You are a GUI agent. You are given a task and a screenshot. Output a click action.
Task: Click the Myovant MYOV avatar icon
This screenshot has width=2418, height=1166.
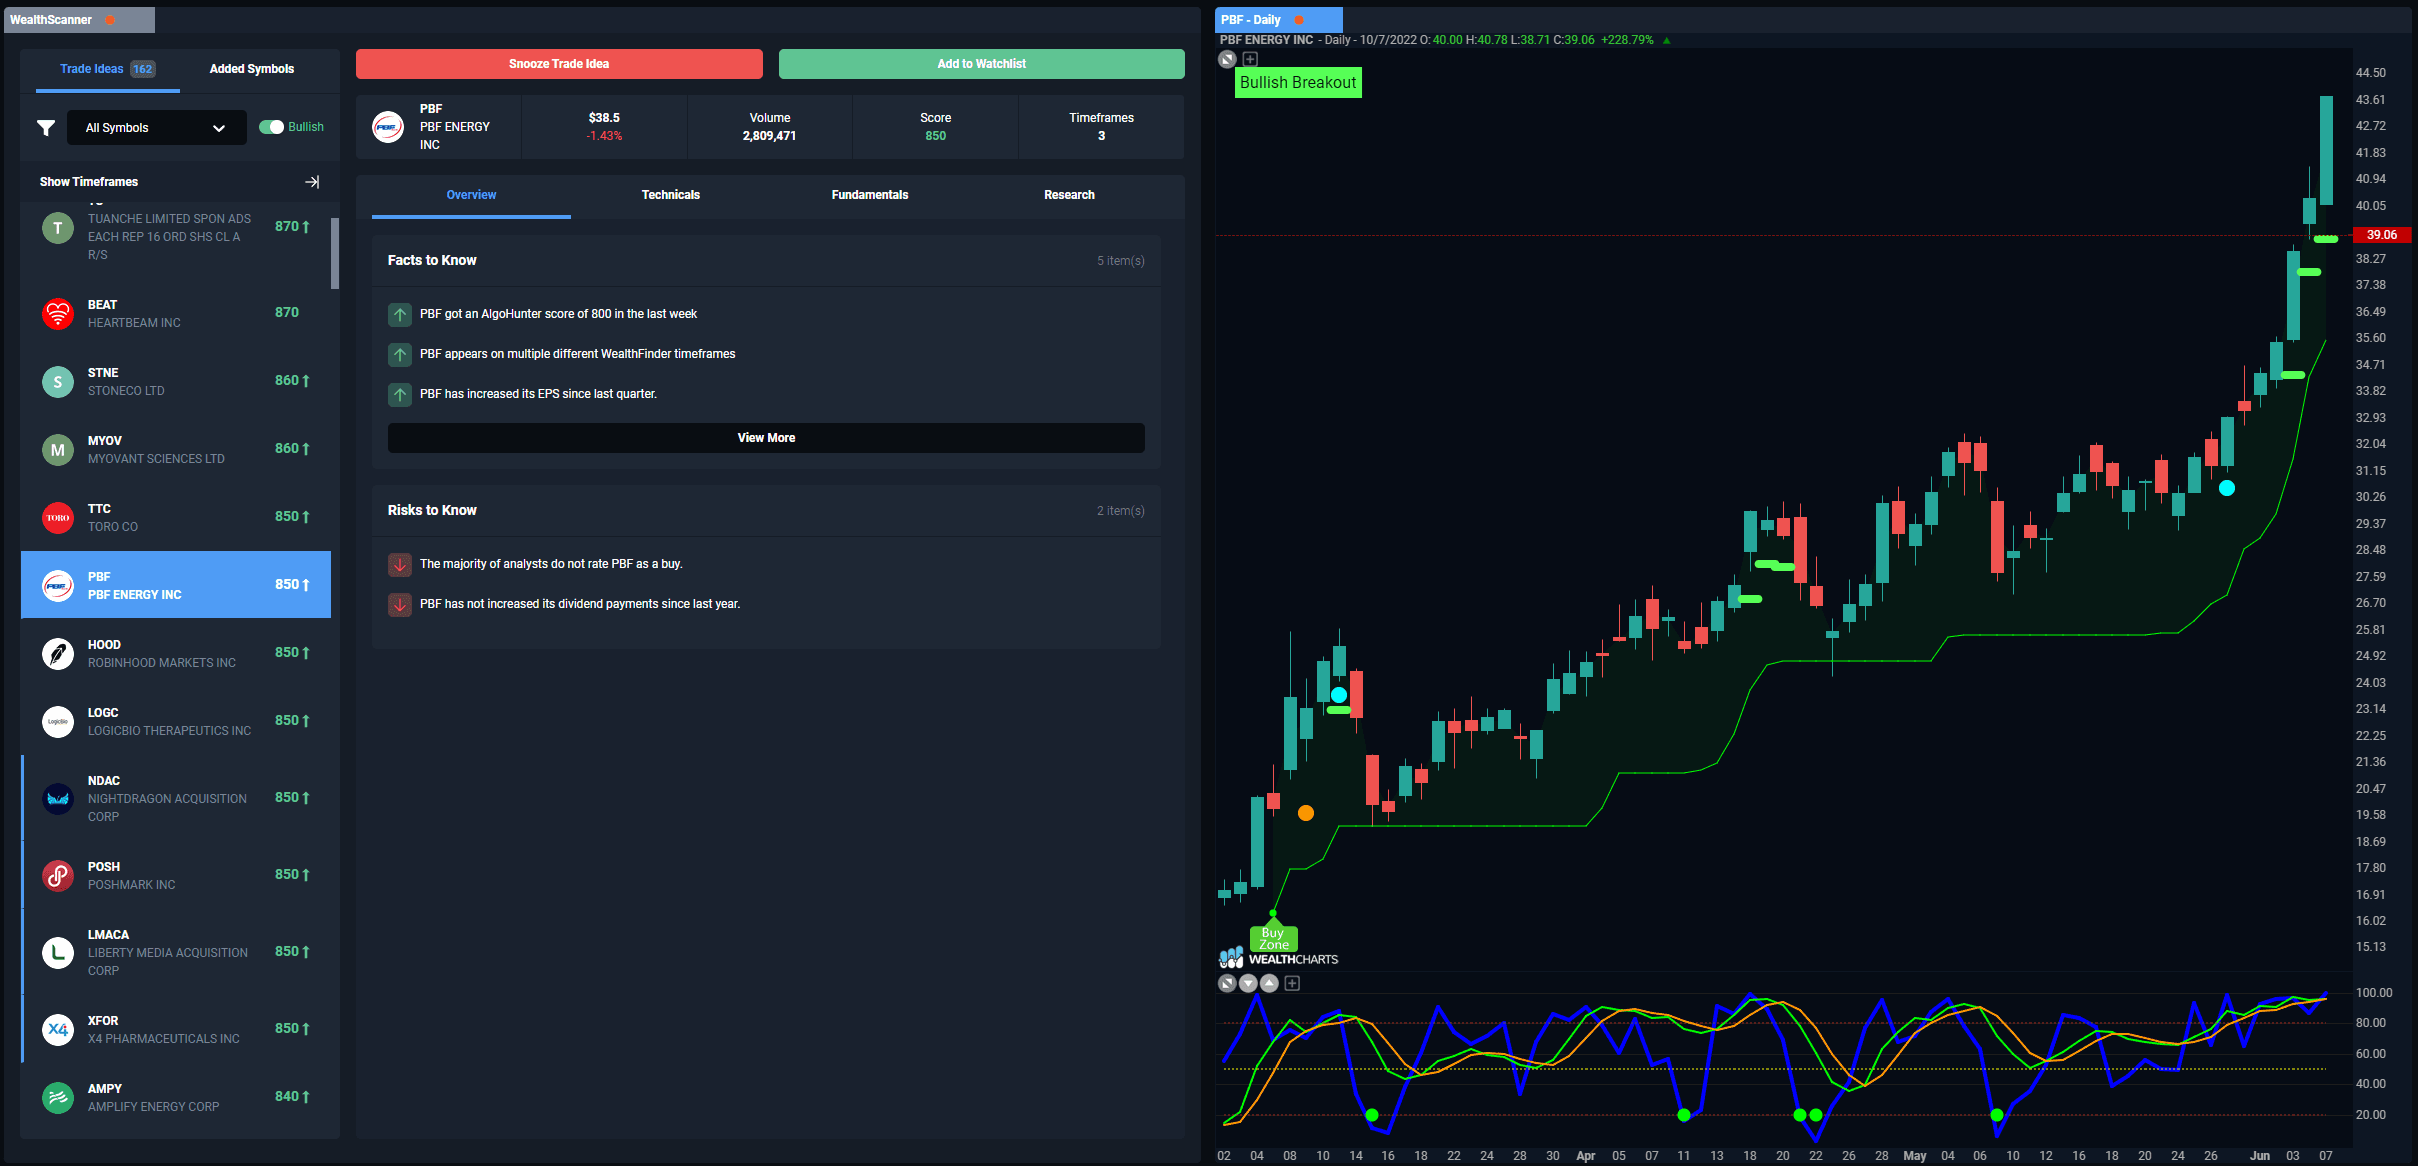(x=58, y=450)
